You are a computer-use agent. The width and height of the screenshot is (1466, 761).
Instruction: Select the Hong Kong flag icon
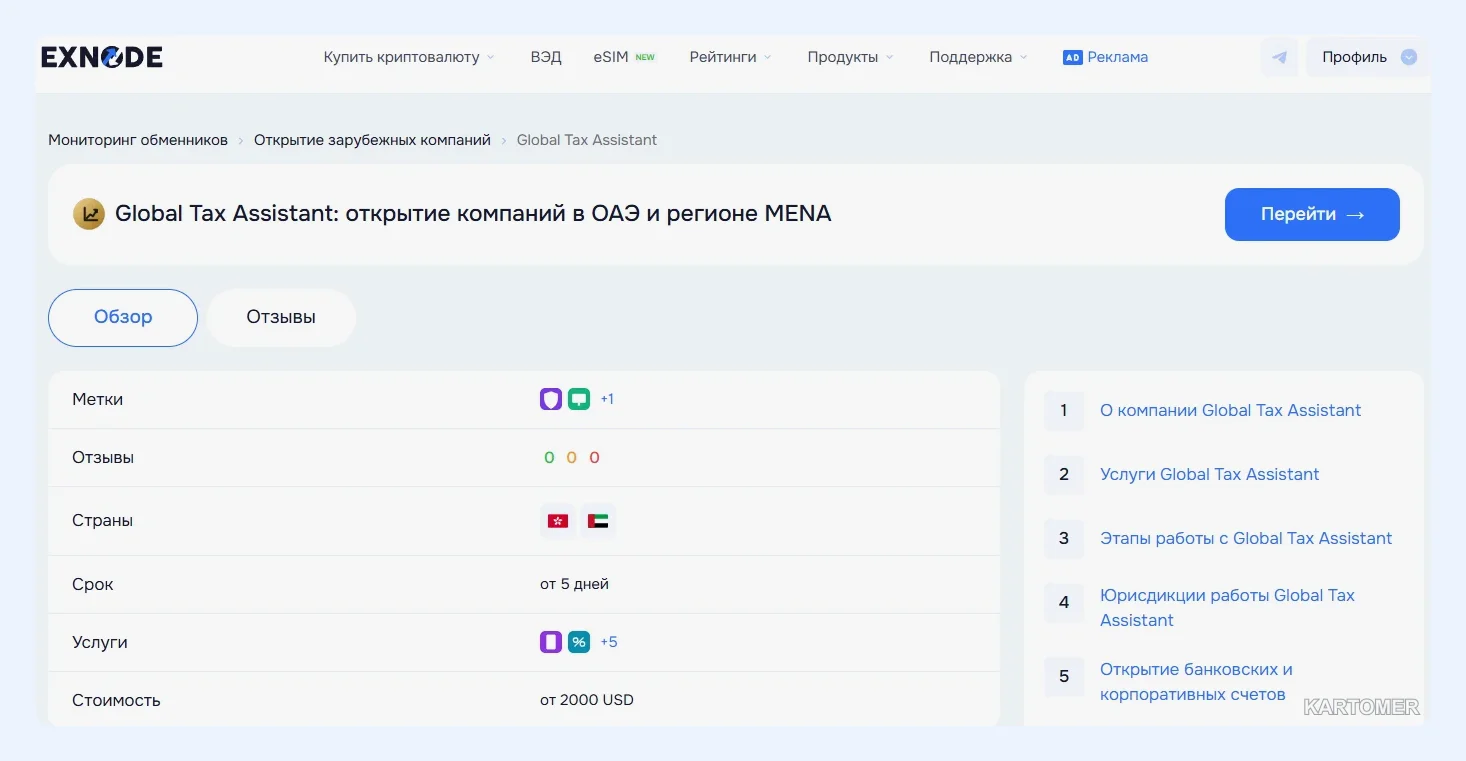(x=558, y=521)
